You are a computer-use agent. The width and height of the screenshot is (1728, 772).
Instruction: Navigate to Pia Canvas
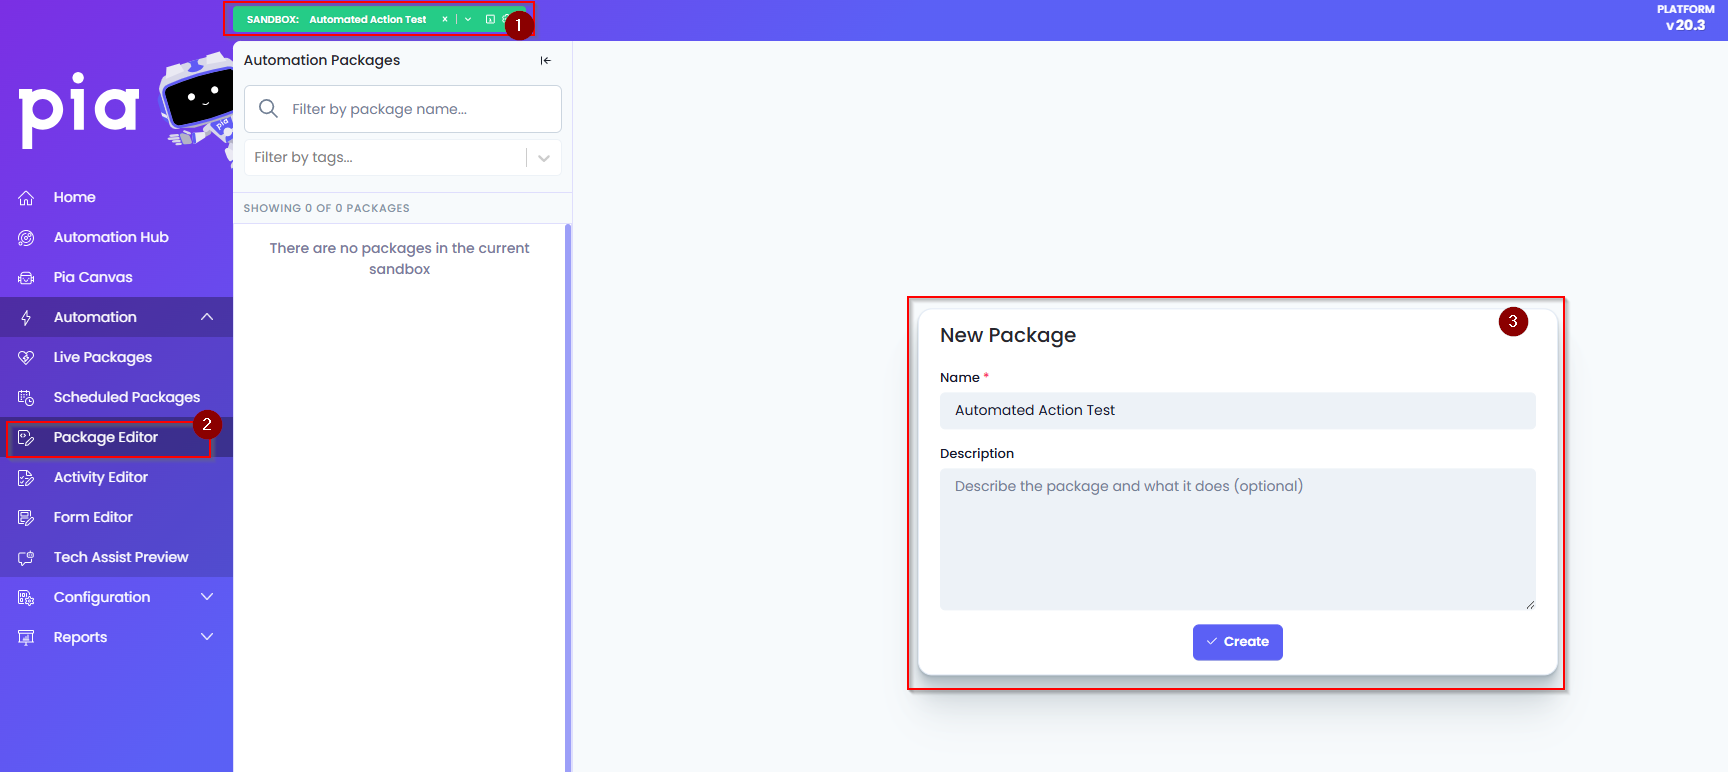coord(93,277)
